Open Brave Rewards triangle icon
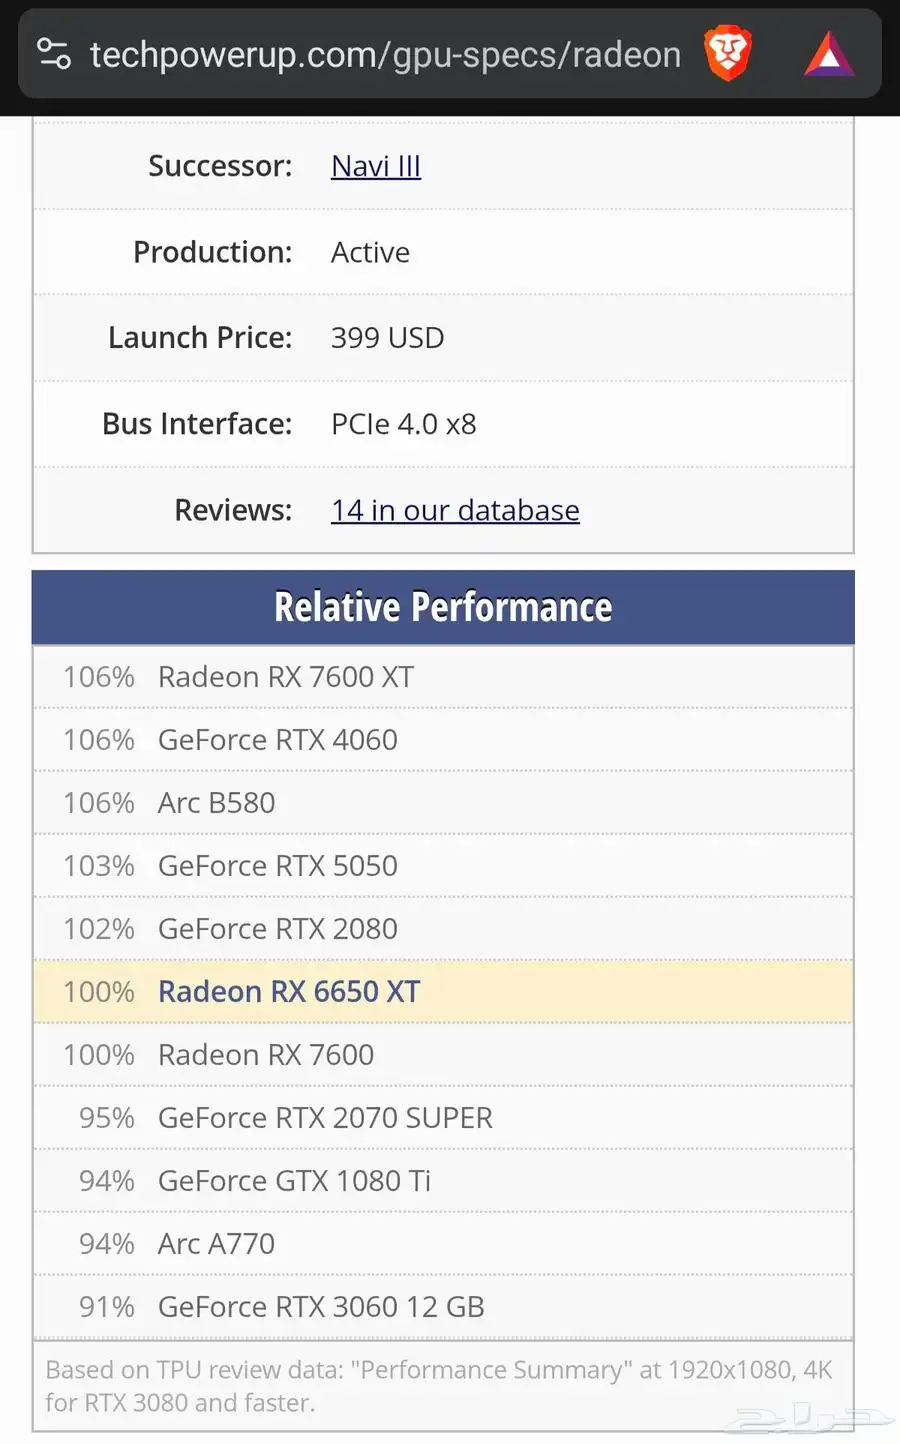 [x=829, y=55]
